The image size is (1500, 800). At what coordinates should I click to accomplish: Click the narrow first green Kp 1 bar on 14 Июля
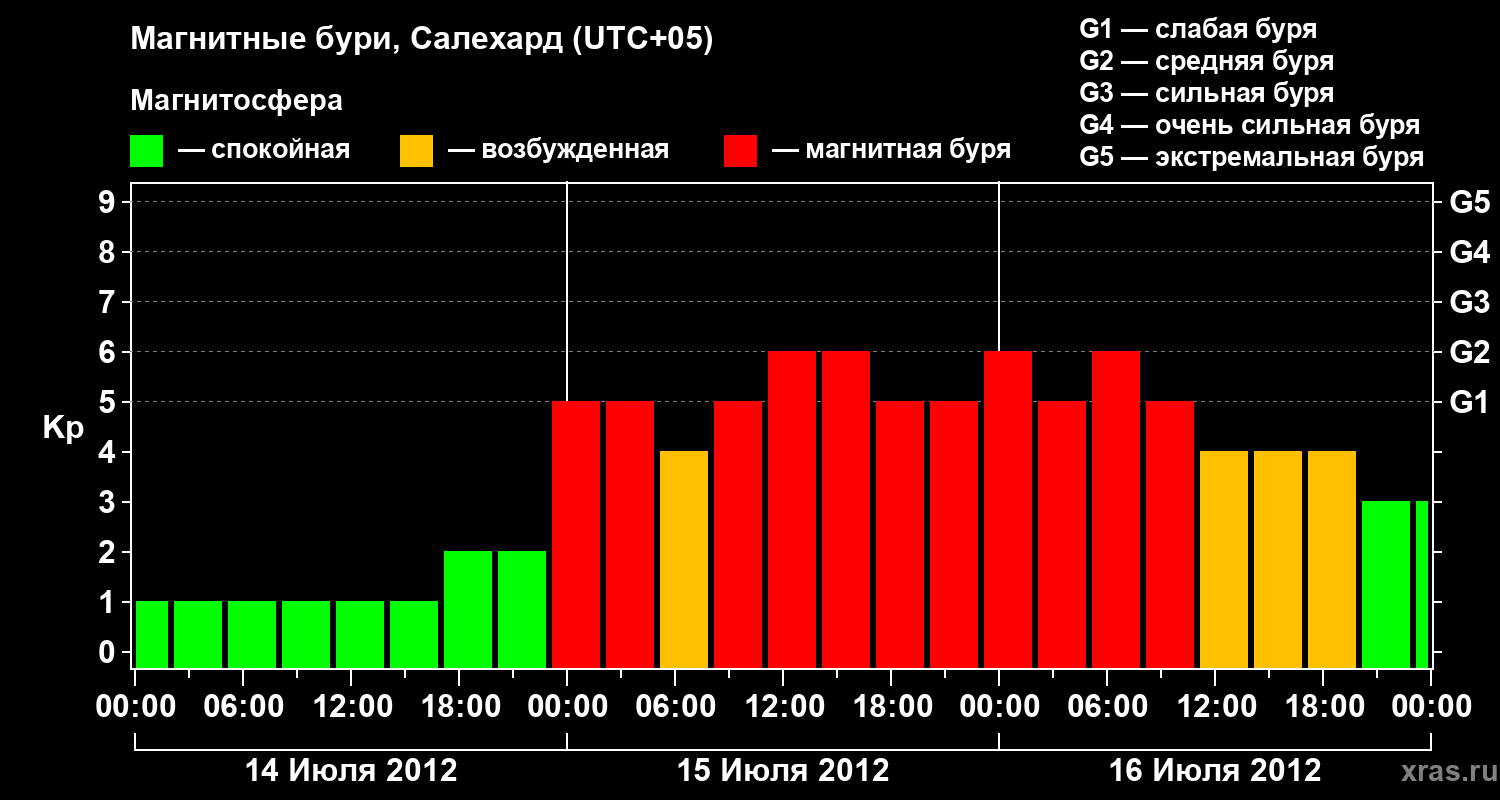pyautogui.click(x=152, y=634)
